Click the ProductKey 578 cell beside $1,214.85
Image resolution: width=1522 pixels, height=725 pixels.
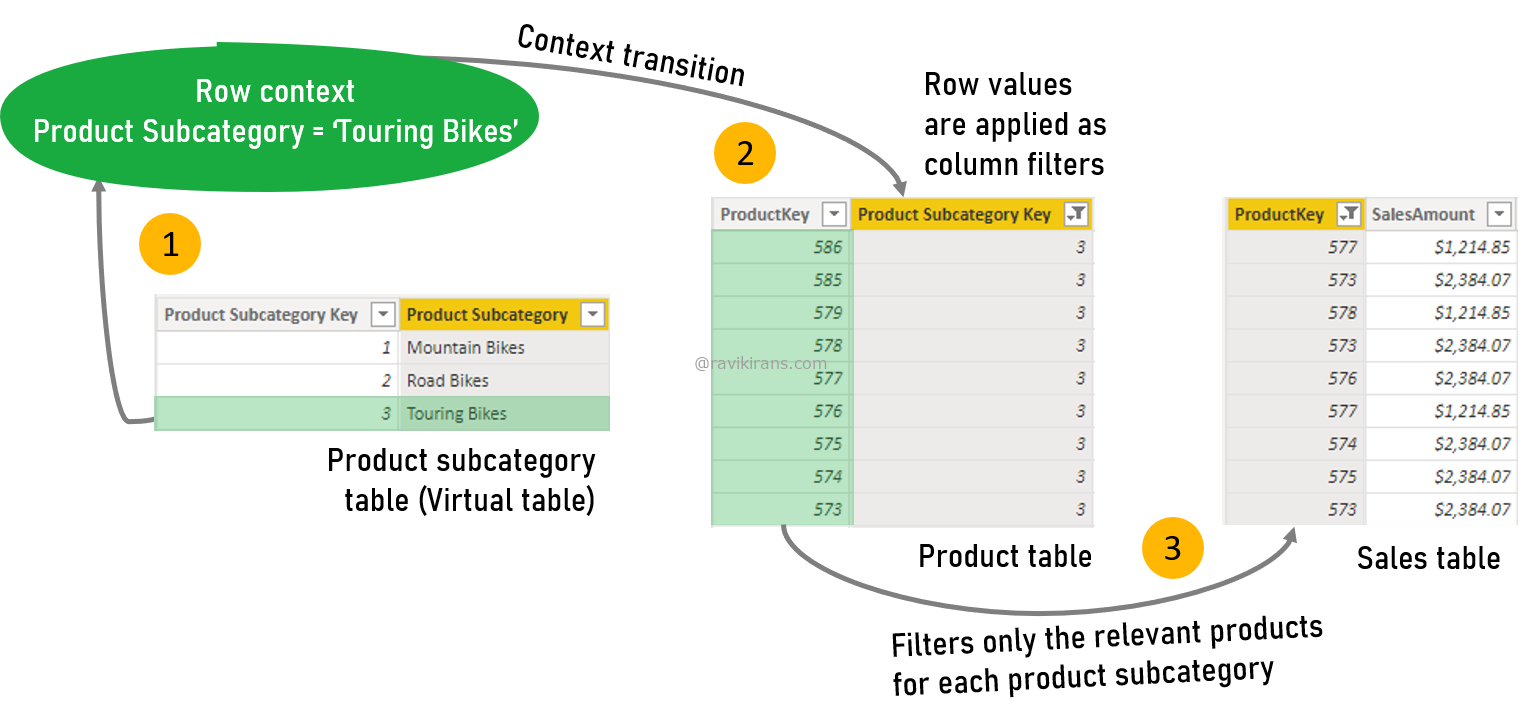point(1296,313)
